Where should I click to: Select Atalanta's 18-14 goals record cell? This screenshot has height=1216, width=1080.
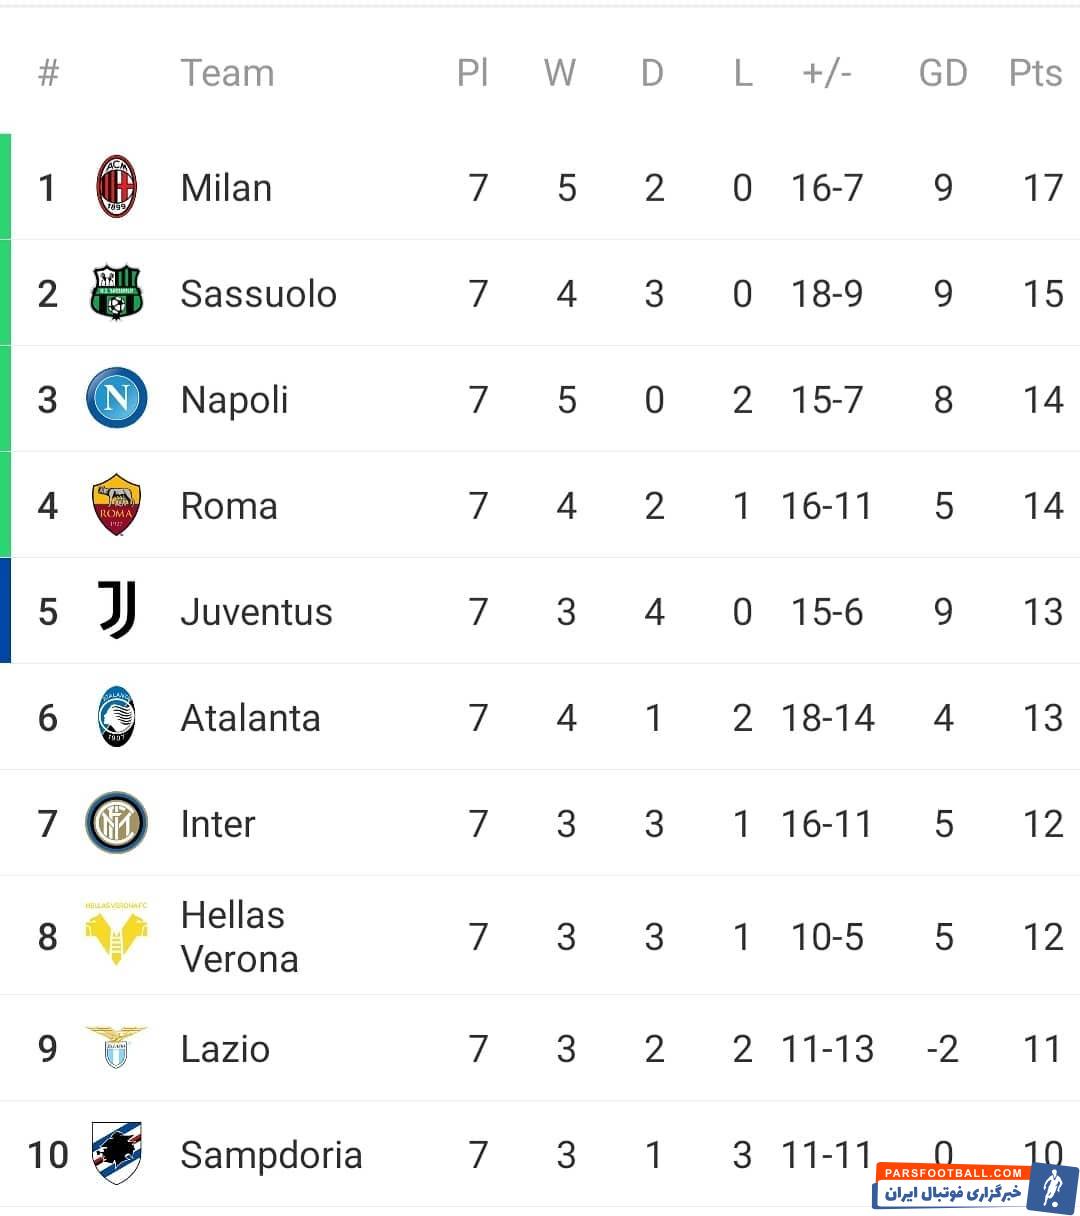(827, 718)
